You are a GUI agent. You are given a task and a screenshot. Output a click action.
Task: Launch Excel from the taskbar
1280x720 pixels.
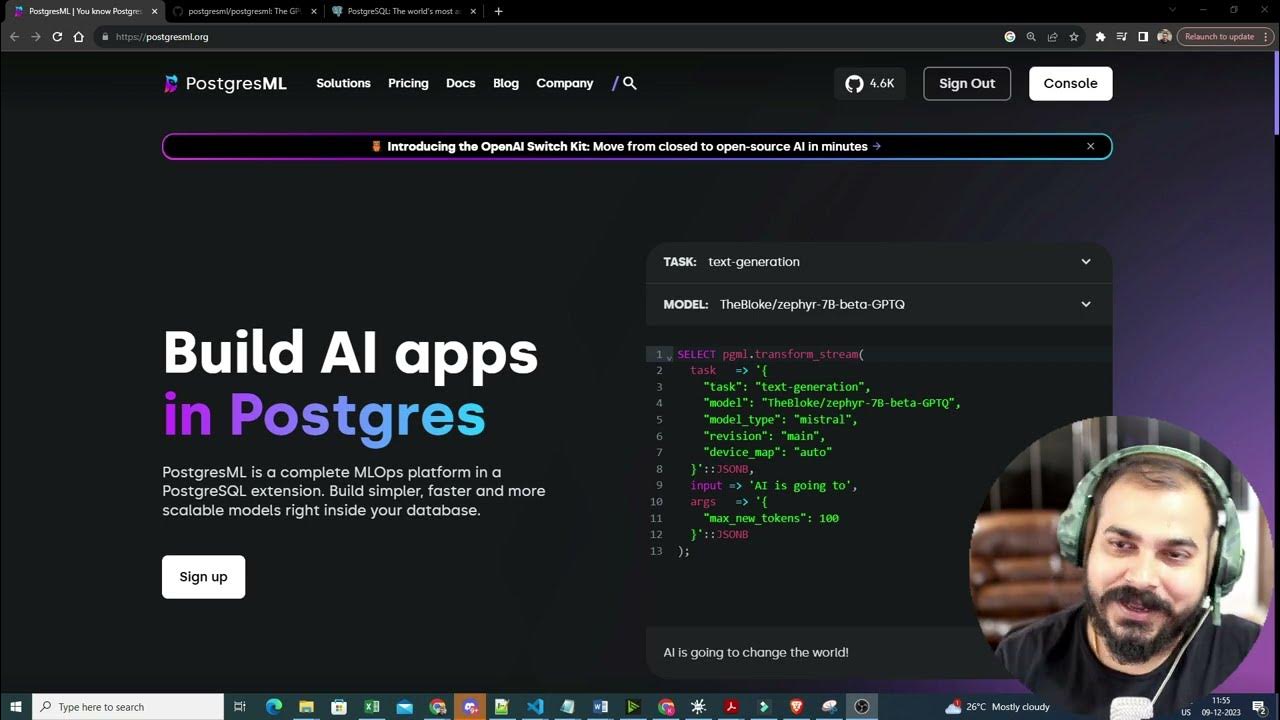click(x=372, y=707)
